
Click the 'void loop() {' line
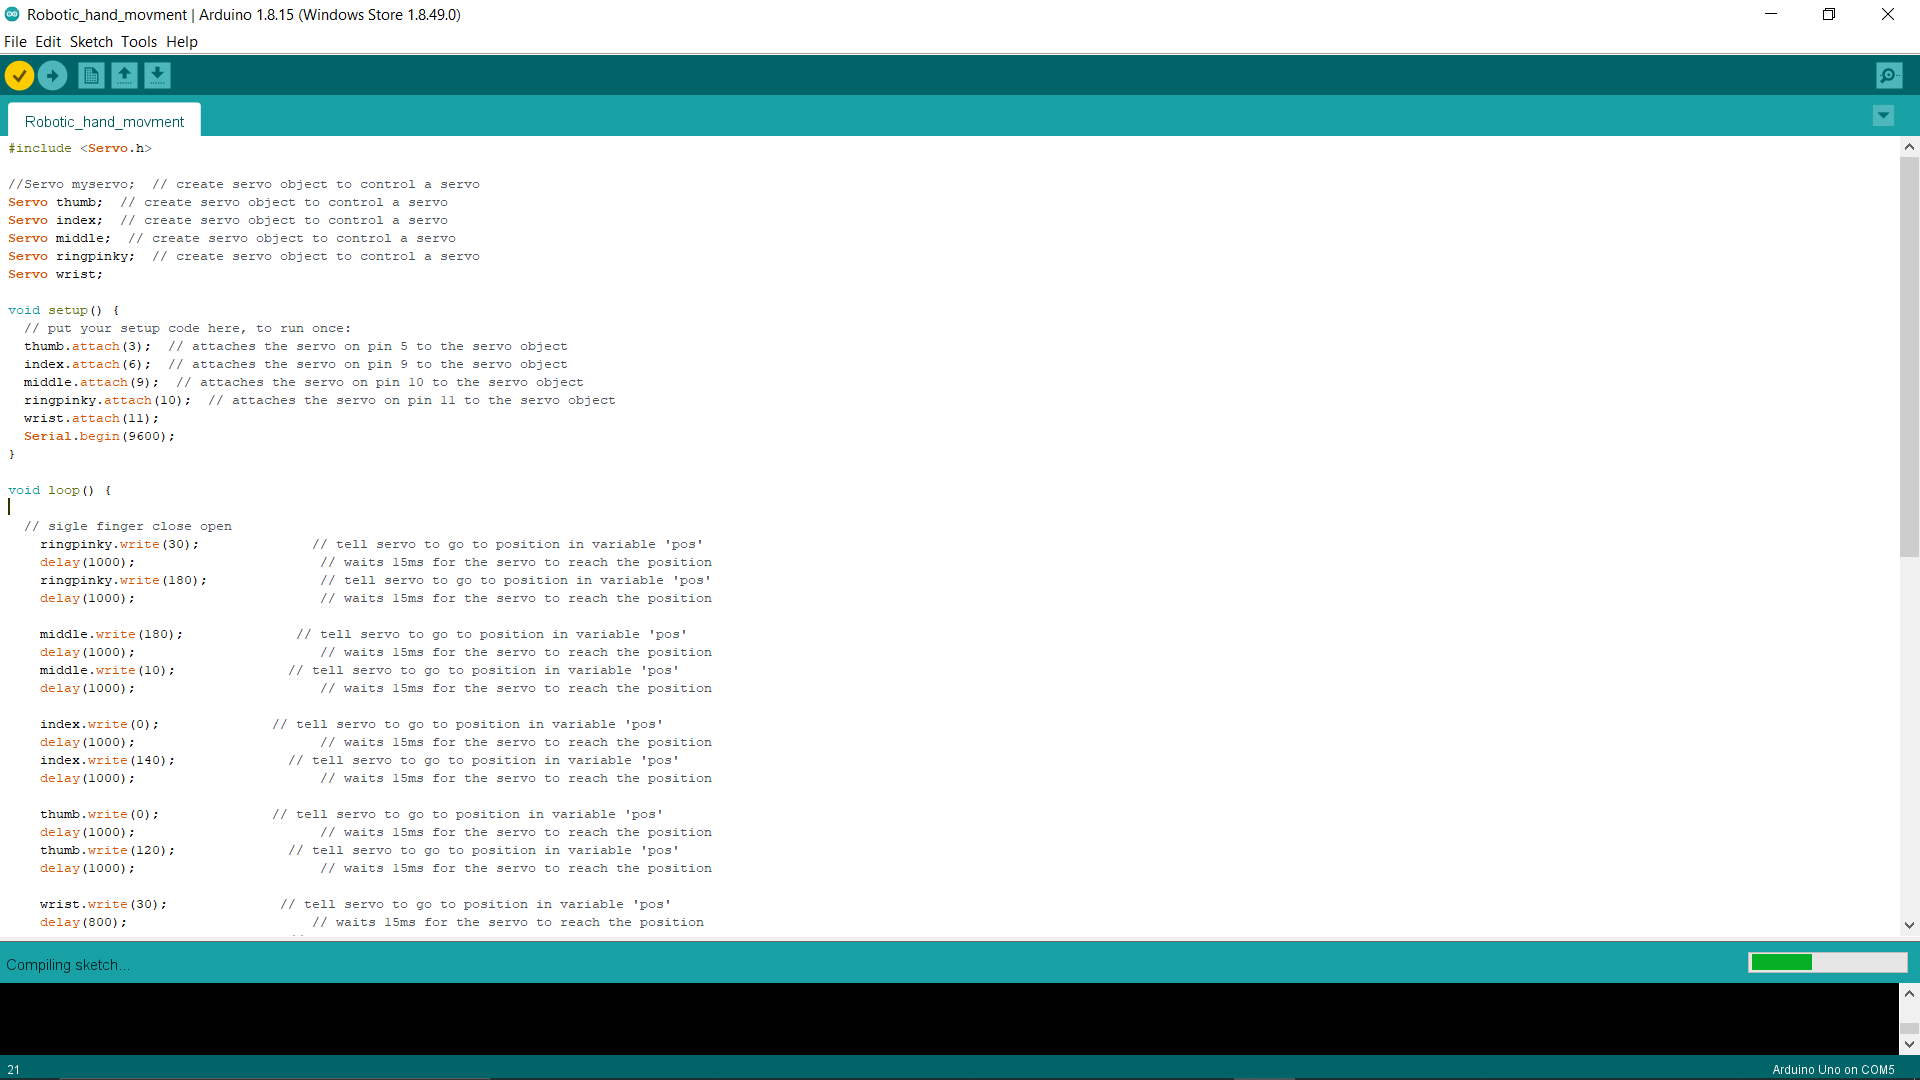pos(59,490)
